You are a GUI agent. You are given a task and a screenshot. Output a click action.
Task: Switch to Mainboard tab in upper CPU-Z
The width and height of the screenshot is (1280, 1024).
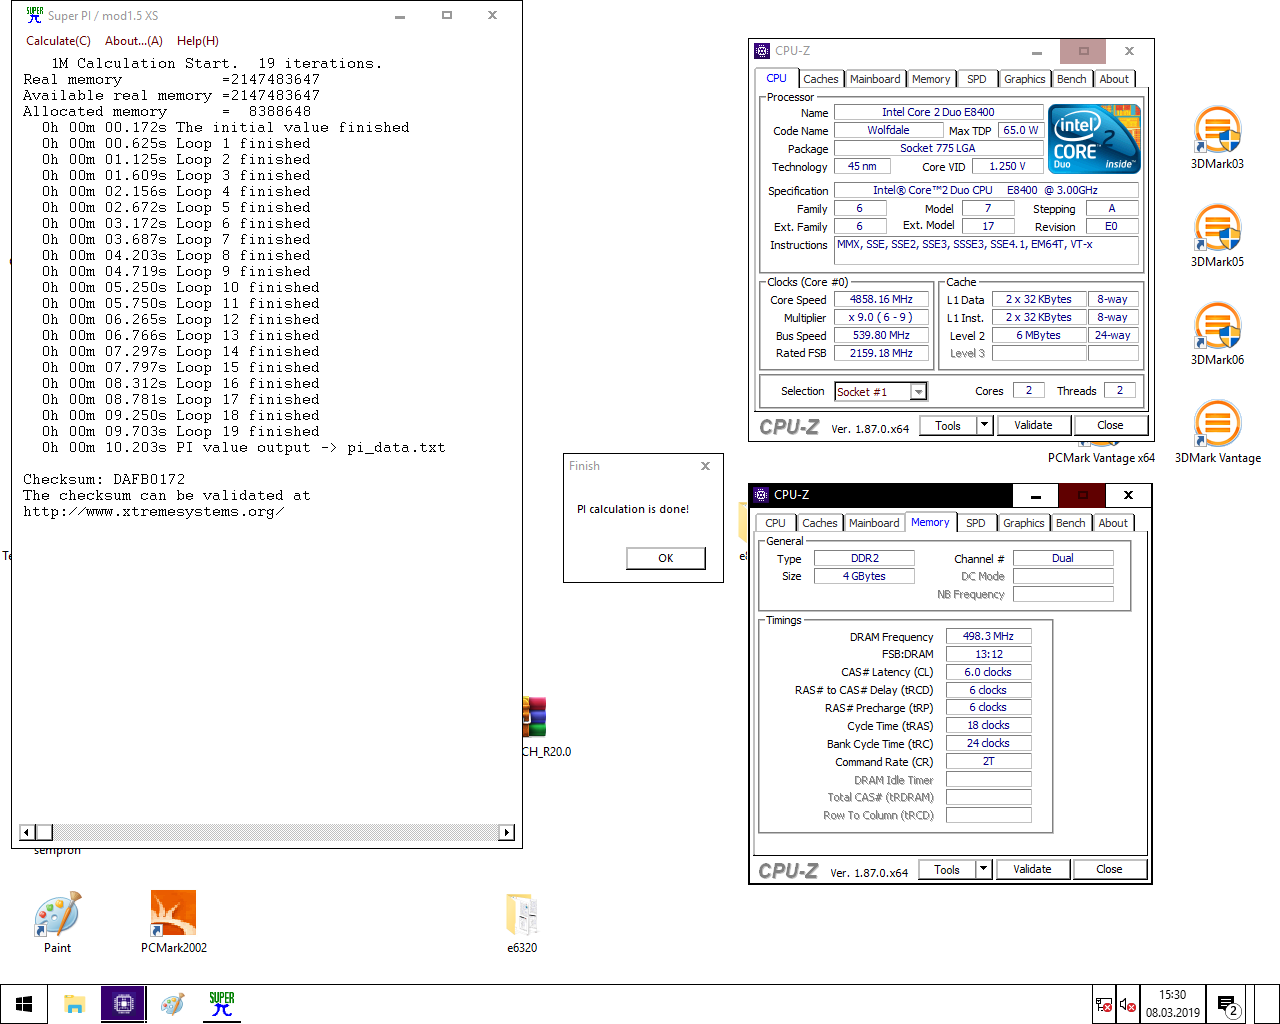coord(875,79)
